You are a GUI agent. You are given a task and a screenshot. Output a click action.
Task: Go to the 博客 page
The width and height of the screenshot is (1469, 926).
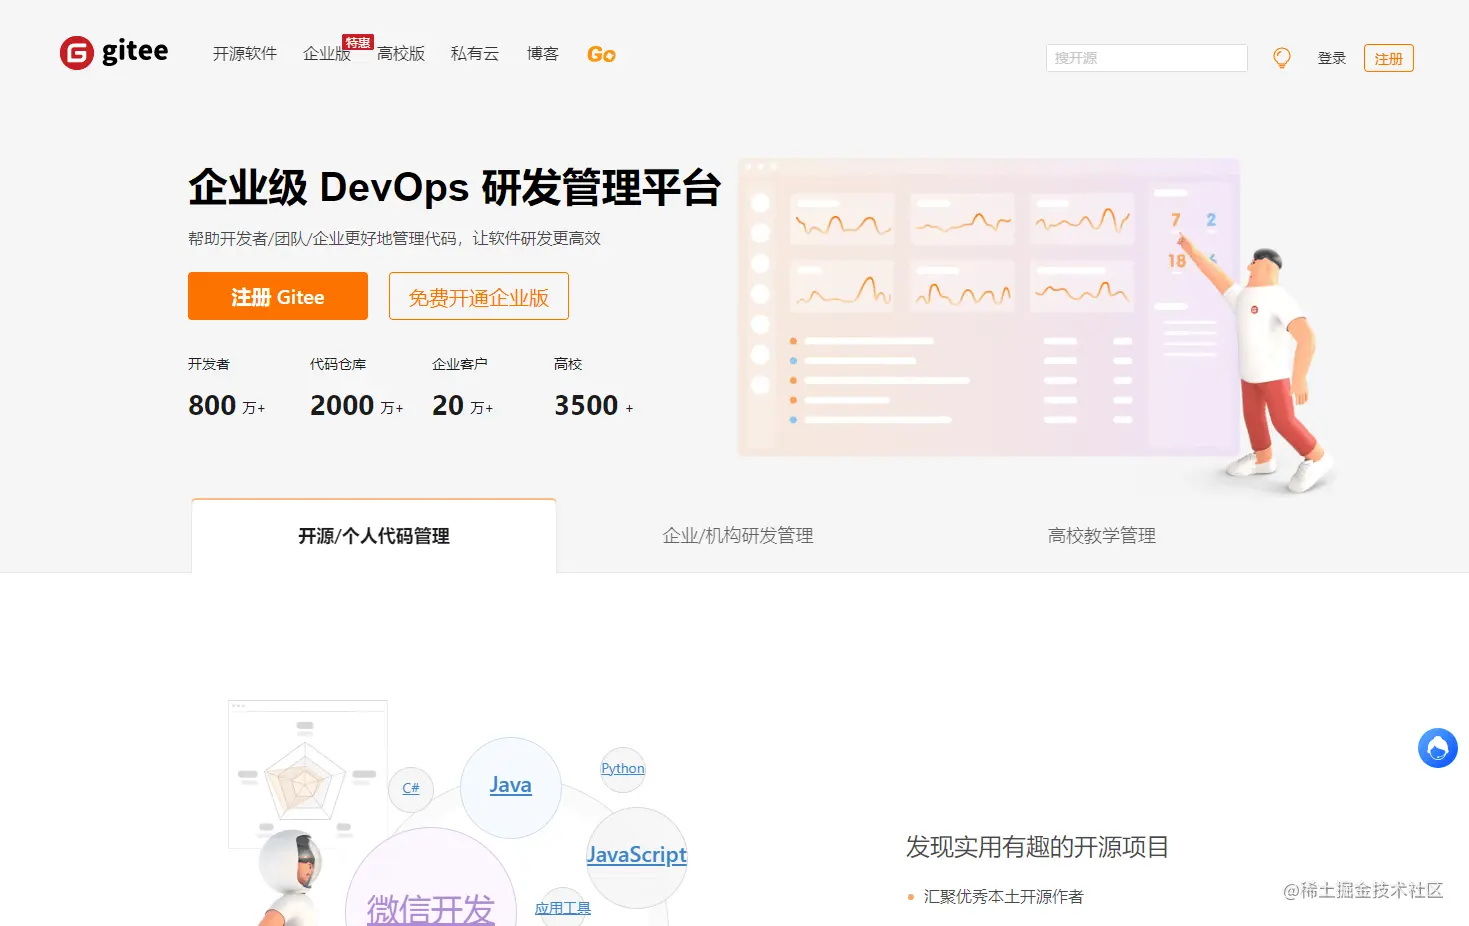coord(543,54)
